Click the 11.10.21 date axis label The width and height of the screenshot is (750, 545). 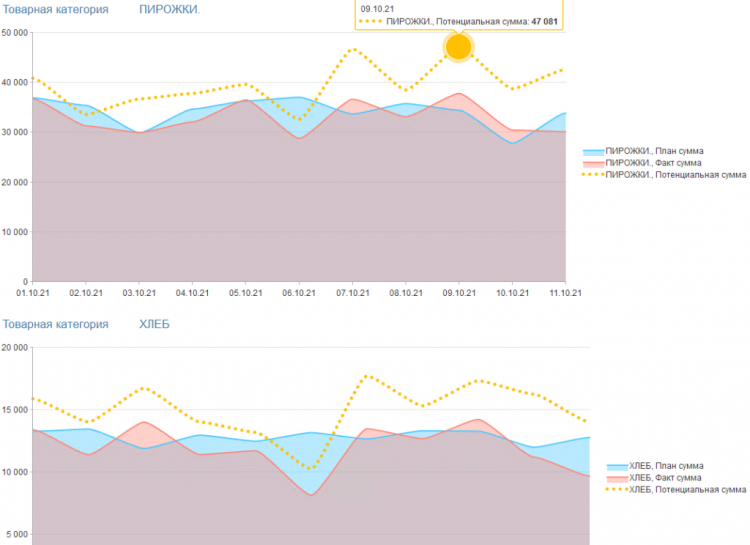coord(565,293)
